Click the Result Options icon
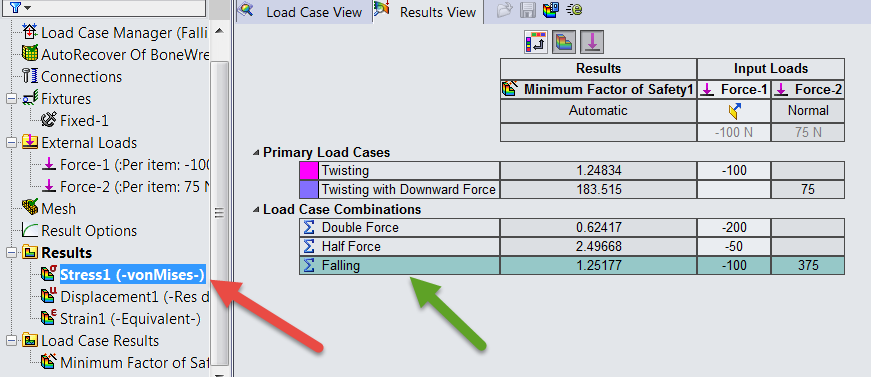This screenshot has width=871, height=377. click(x=30, y=230)
